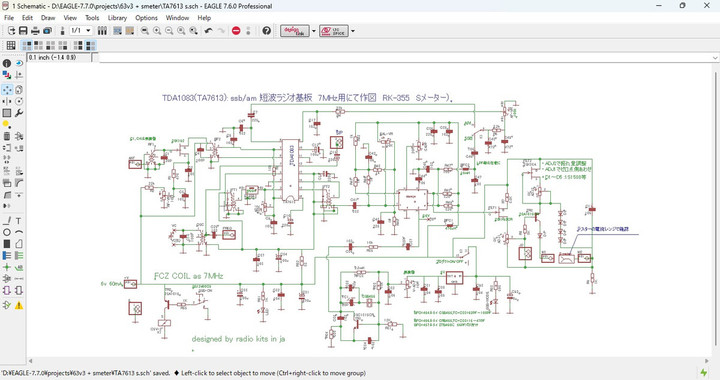Screen dimensions: 720x380
Task: Open the Window menu
Action: coord(177,18)
